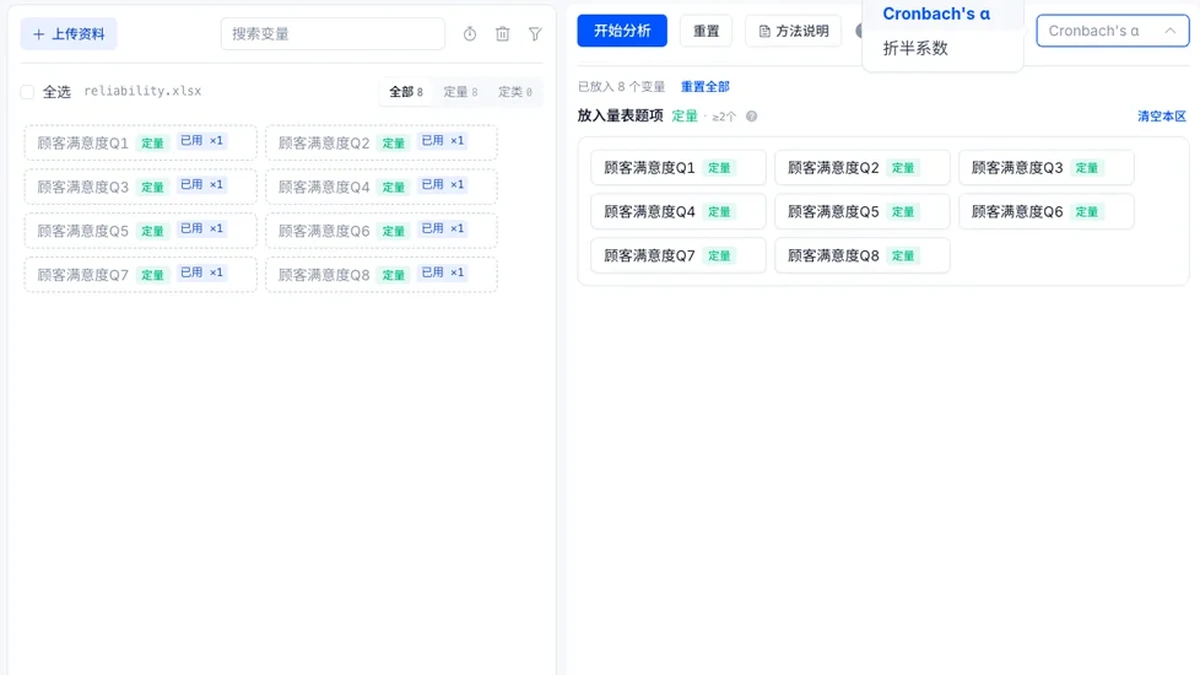Select 顾客满意度Q6 in the left variable list
Viewport: 1200px width, 675px height.
pyautogui.click(x=381, y=230)
